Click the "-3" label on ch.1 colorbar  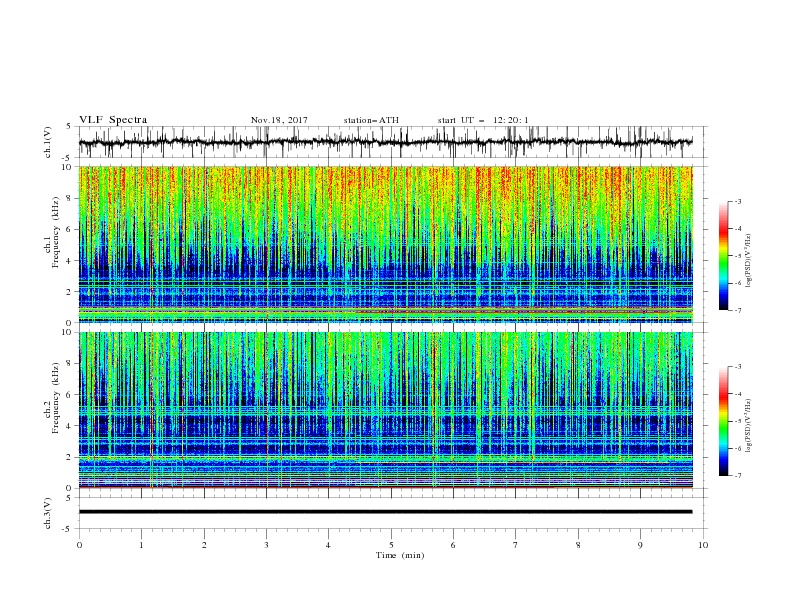click(737, 202)
